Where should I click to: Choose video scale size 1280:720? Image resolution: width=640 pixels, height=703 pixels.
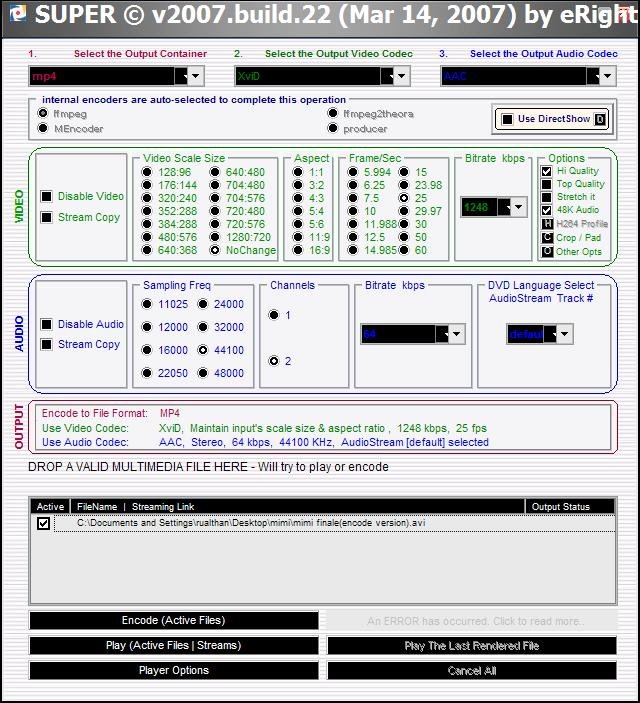(215, 237)
